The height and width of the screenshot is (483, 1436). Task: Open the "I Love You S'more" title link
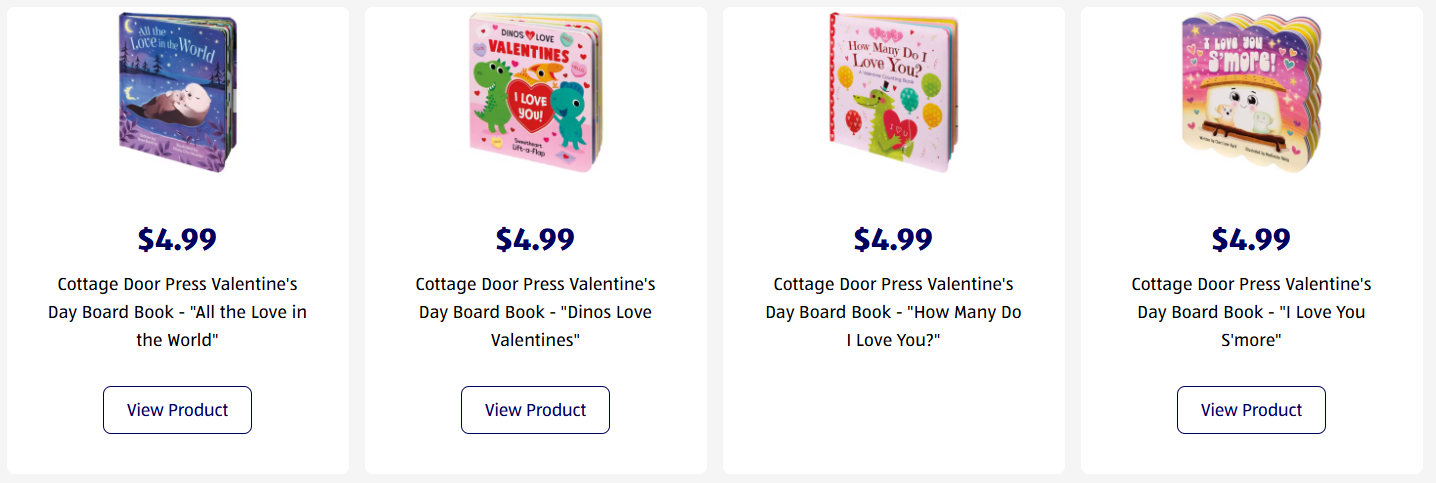(x=1251, y=312)
